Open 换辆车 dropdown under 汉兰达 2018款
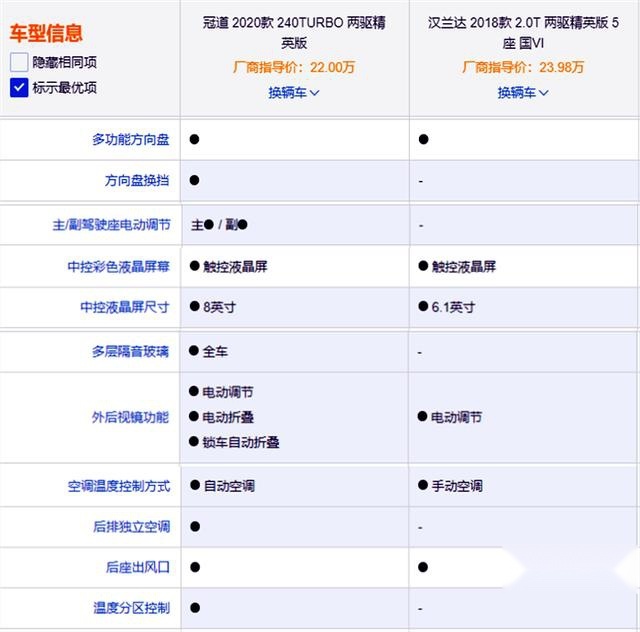640x632 pixels. tap(523, 93)
